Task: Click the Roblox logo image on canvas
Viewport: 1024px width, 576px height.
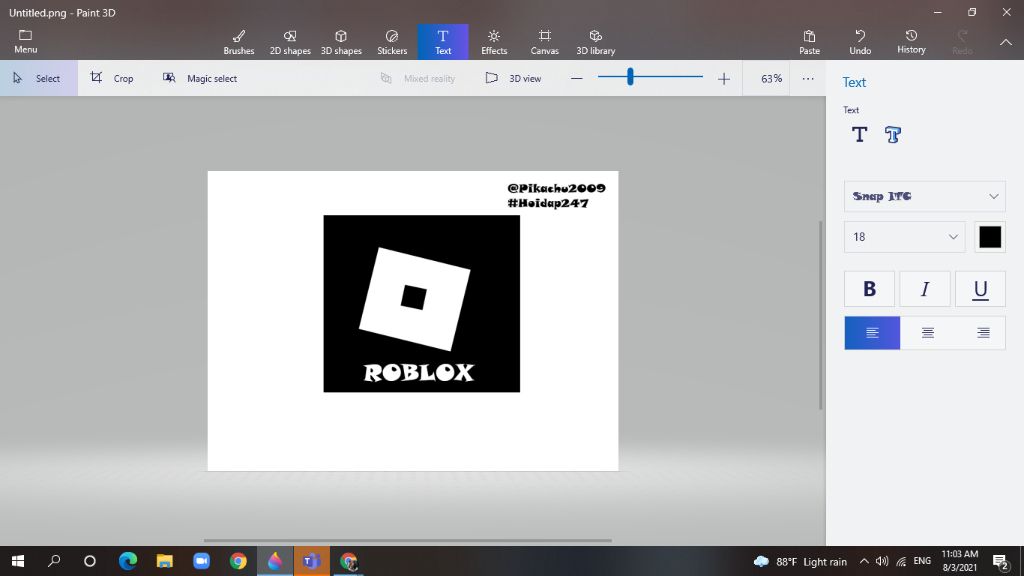Action: tap(421, 304)
